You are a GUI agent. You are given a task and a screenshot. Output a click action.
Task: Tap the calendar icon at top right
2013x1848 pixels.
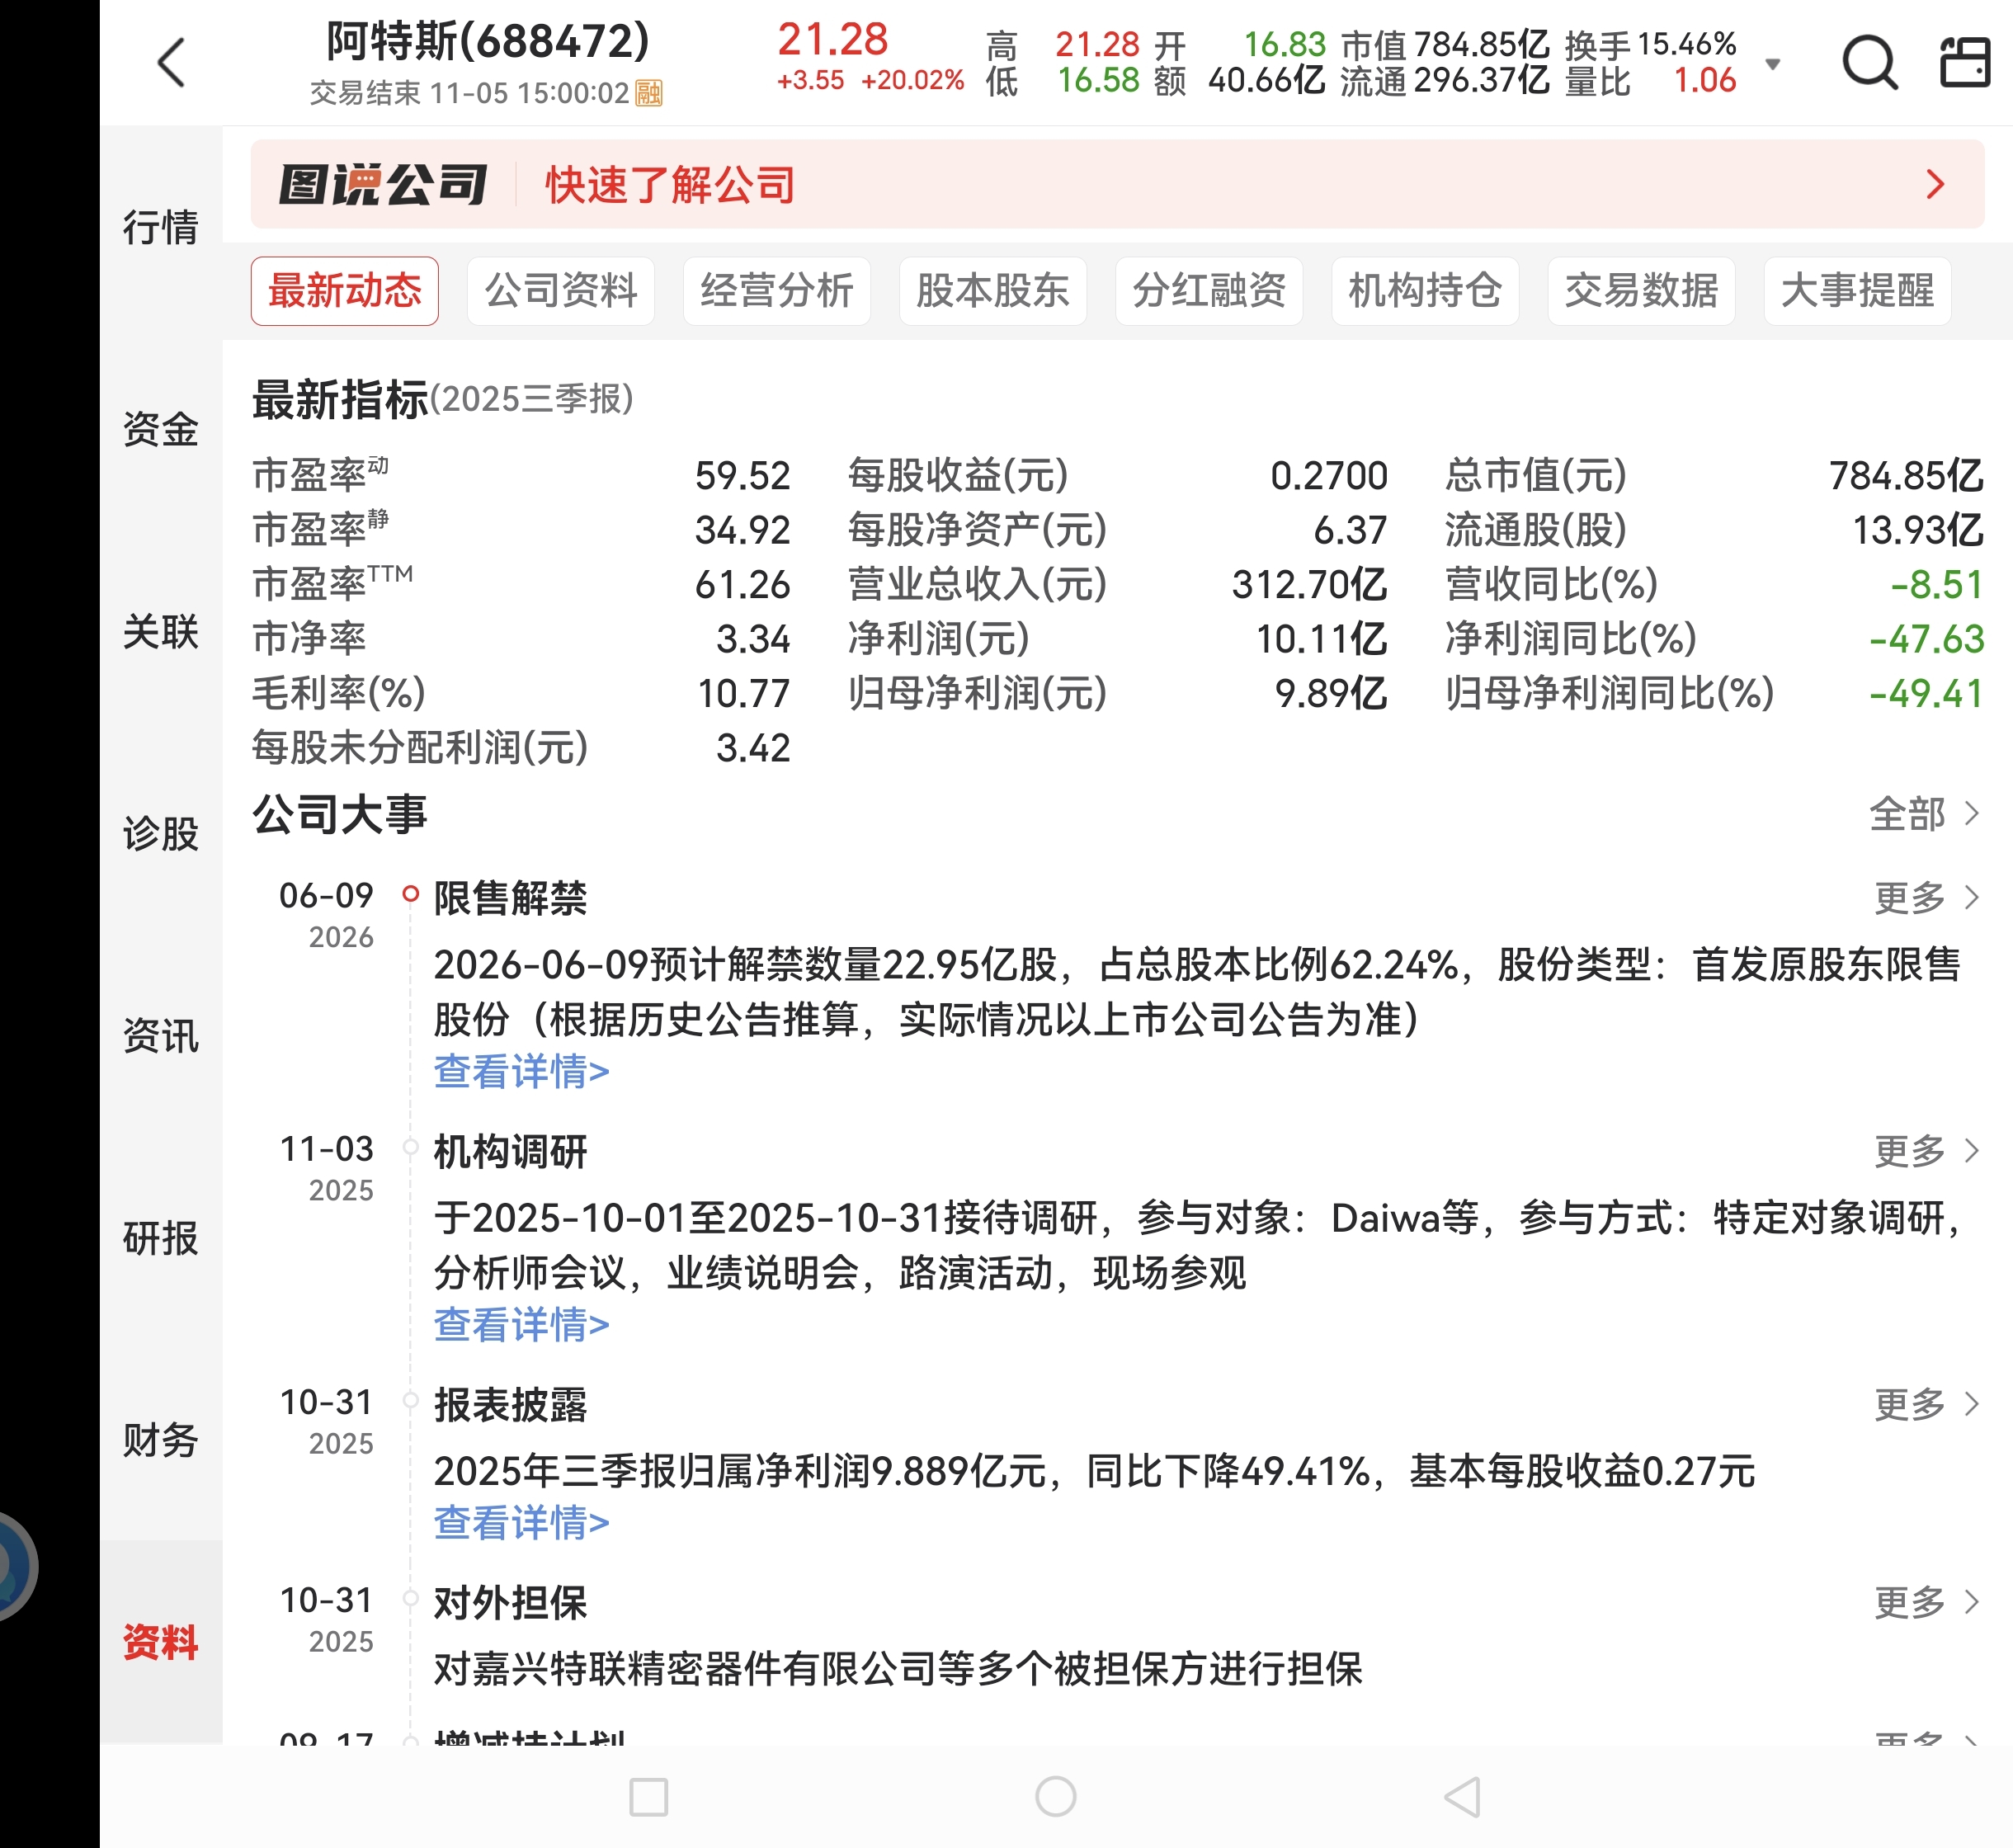(1964, 63)
